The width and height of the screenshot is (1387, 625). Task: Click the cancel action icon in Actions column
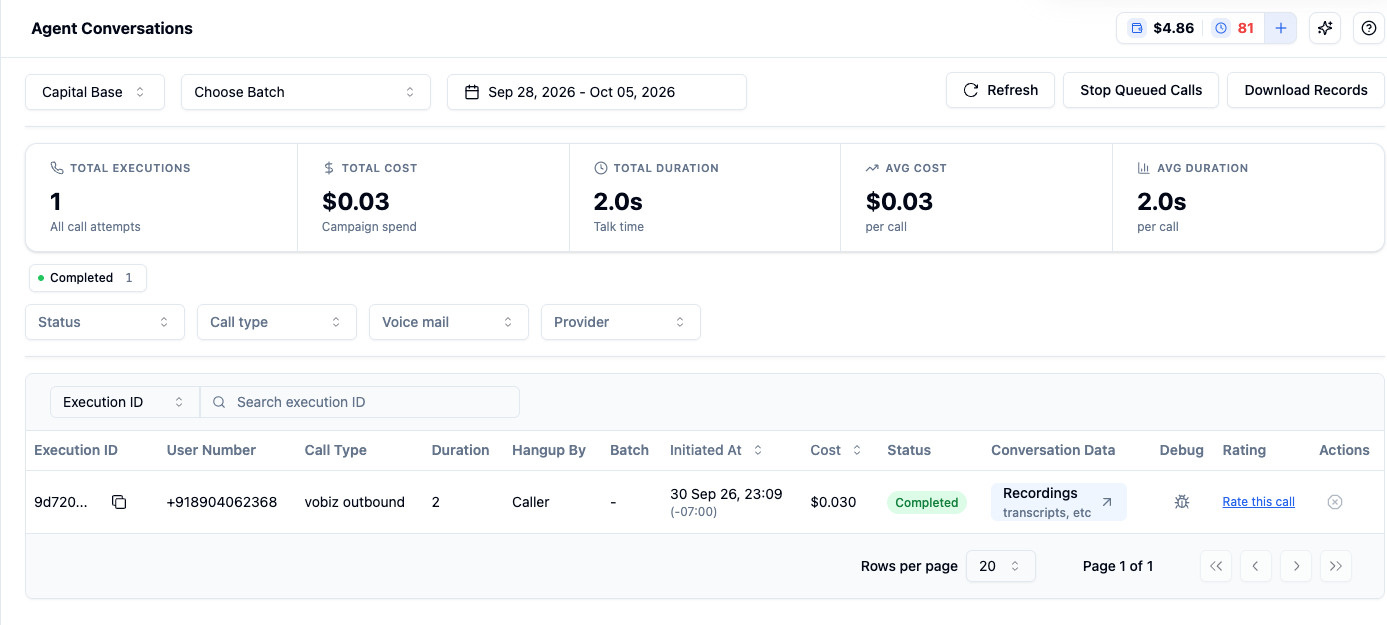[1334, 502]
